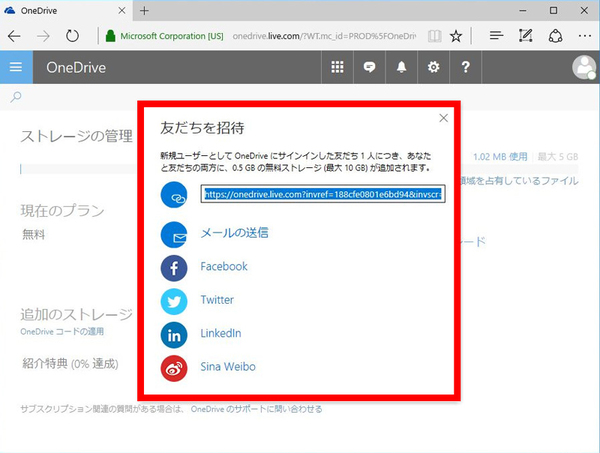Screen dimensions: 600x453
Task: Click the メールの送信 link
Action: pos(235,233)
